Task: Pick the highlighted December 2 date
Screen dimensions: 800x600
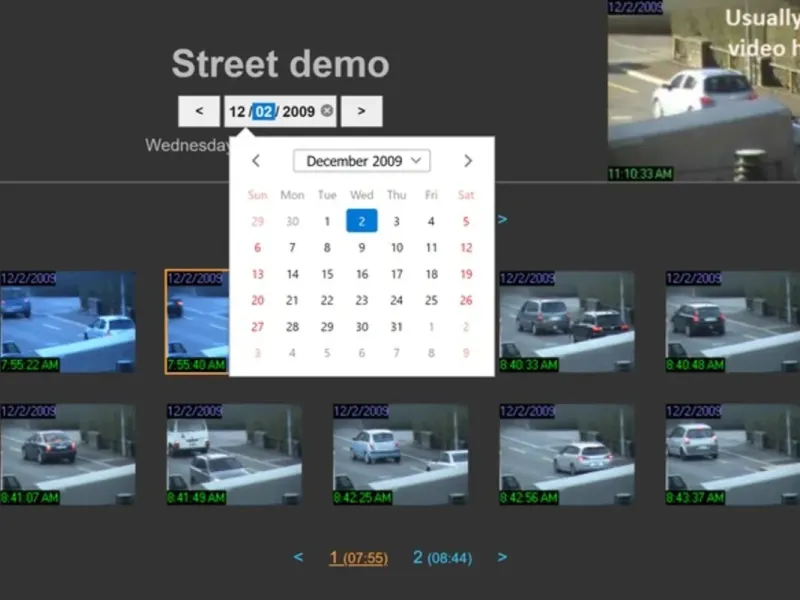Action: pyautogui.click(x=362, y=221)
